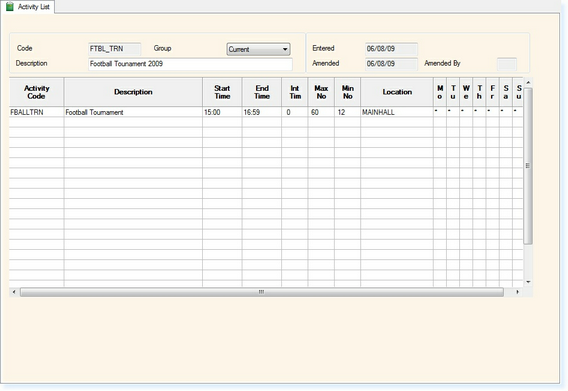Image resolution: width=568 pixels, height=391 pixels.
Task: Select the MAINHALL location cell
Action: coord(397,112)
